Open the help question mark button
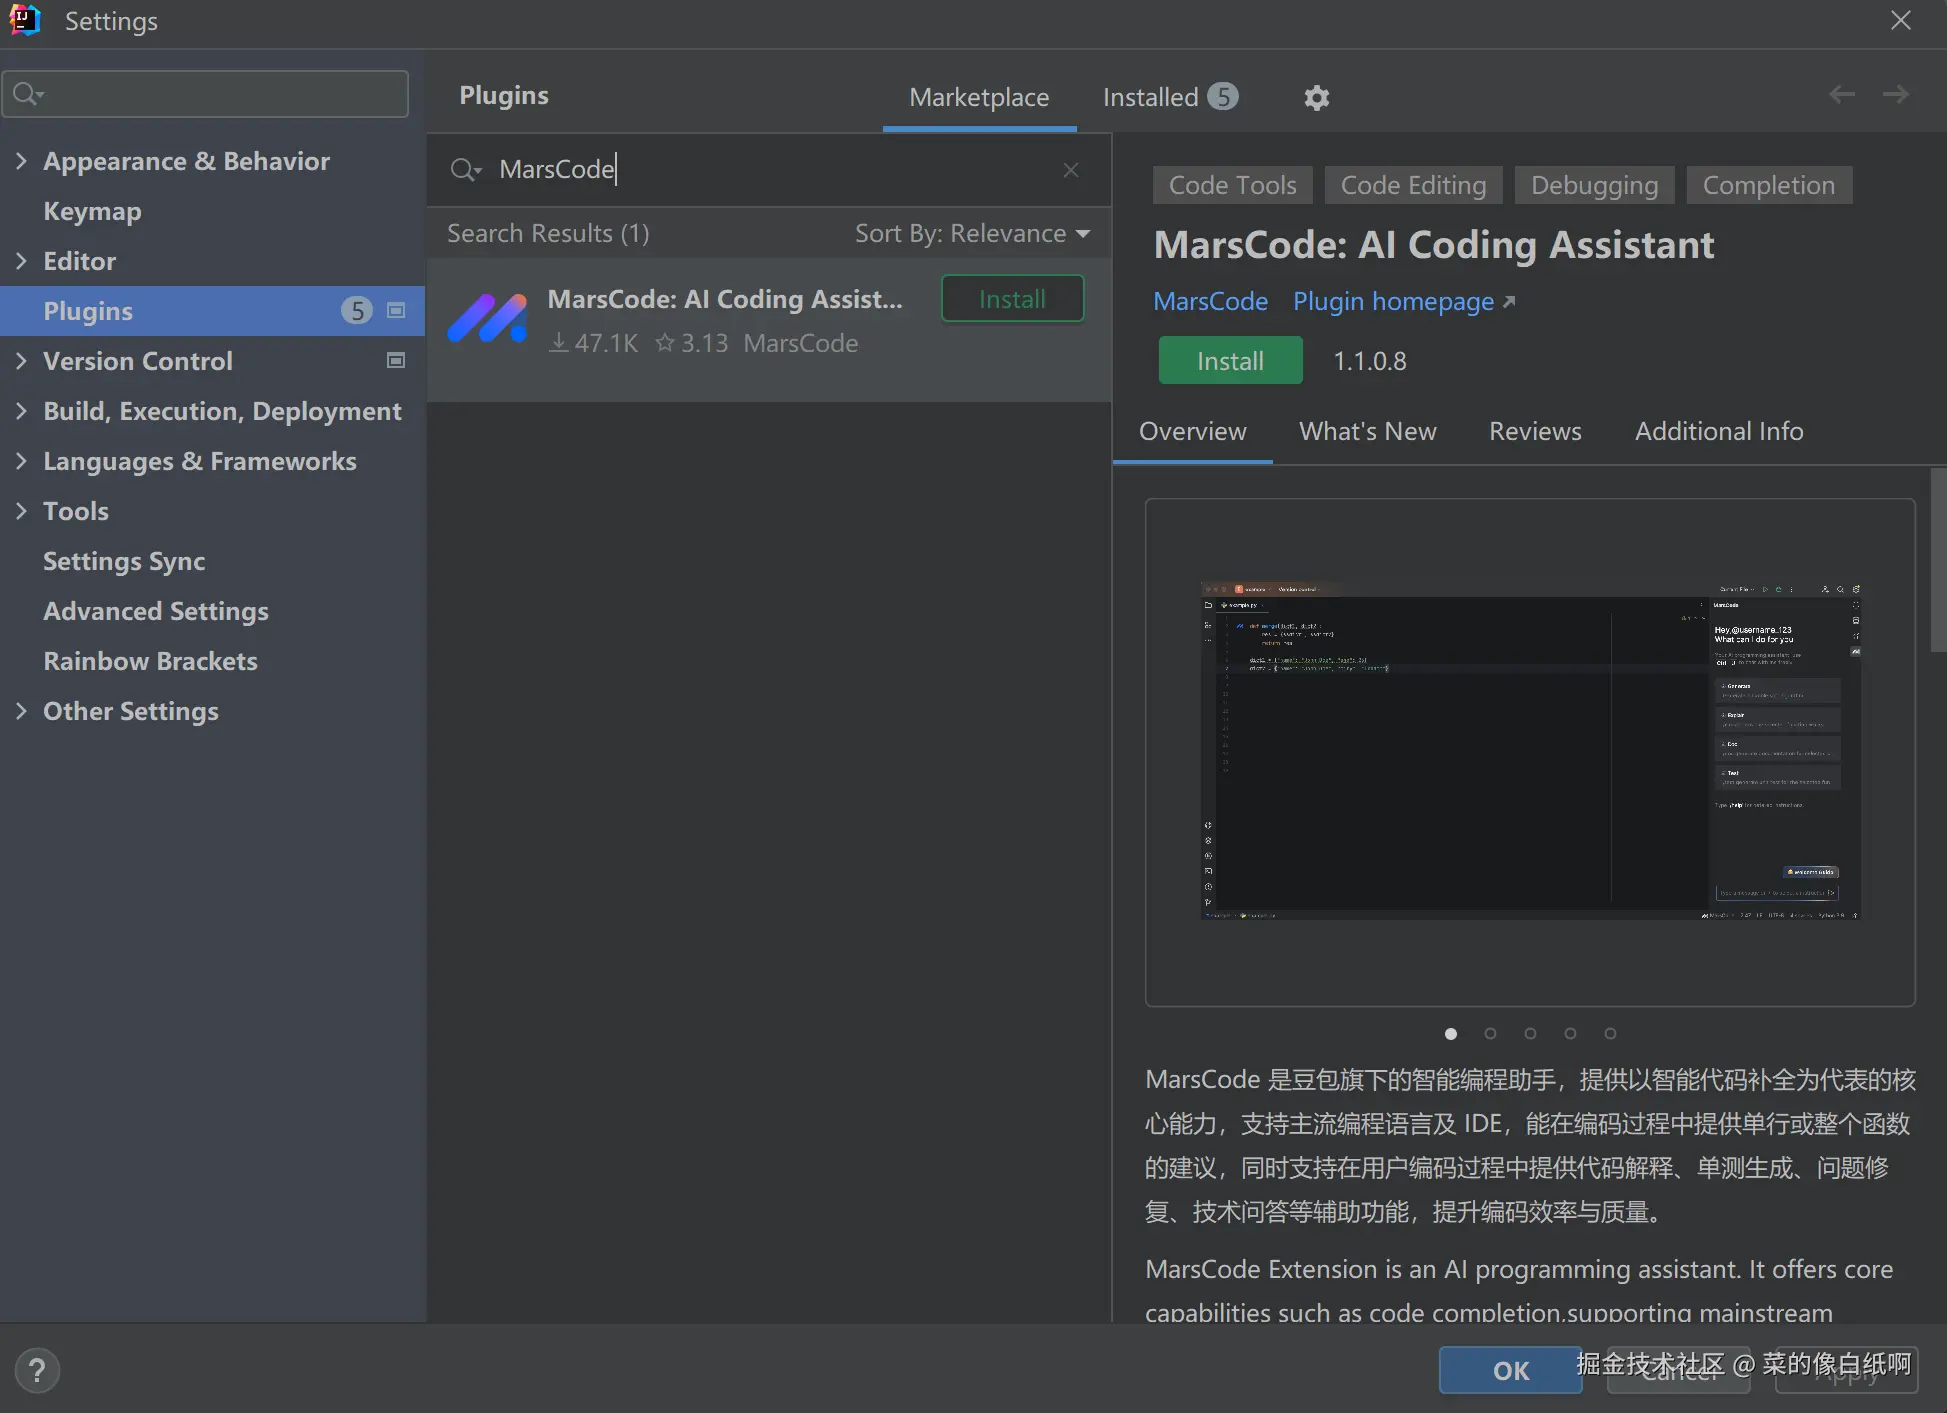Viewport: 1947px width, 1413px height. 37,1370
